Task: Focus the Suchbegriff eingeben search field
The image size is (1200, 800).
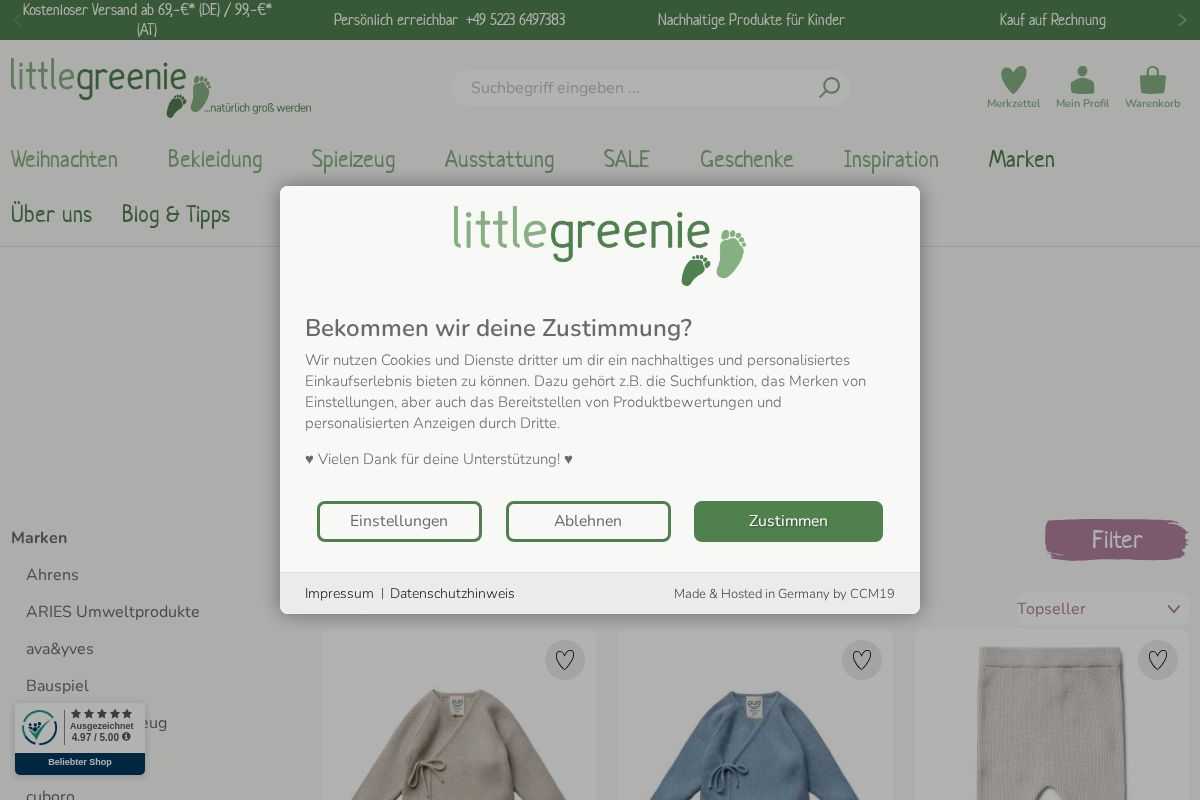Action: tap(640, 88)
